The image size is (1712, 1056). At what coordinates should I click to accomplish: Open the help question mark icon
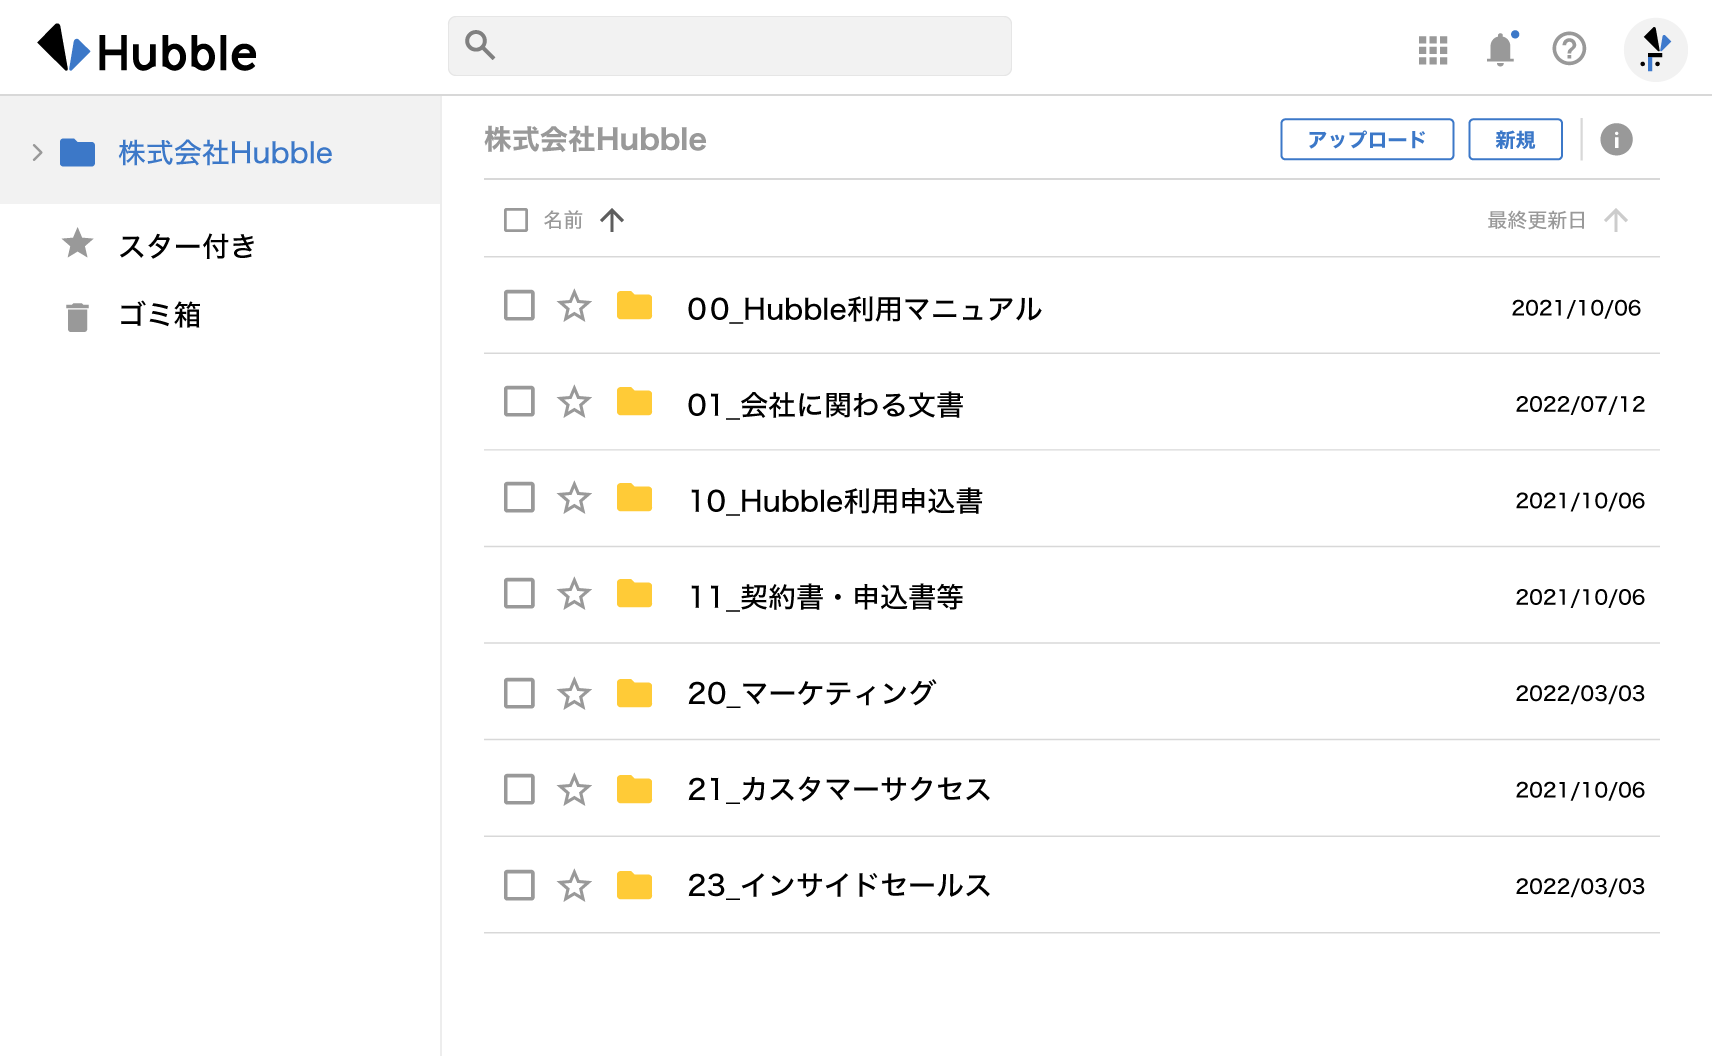(x=1569, y=48)
